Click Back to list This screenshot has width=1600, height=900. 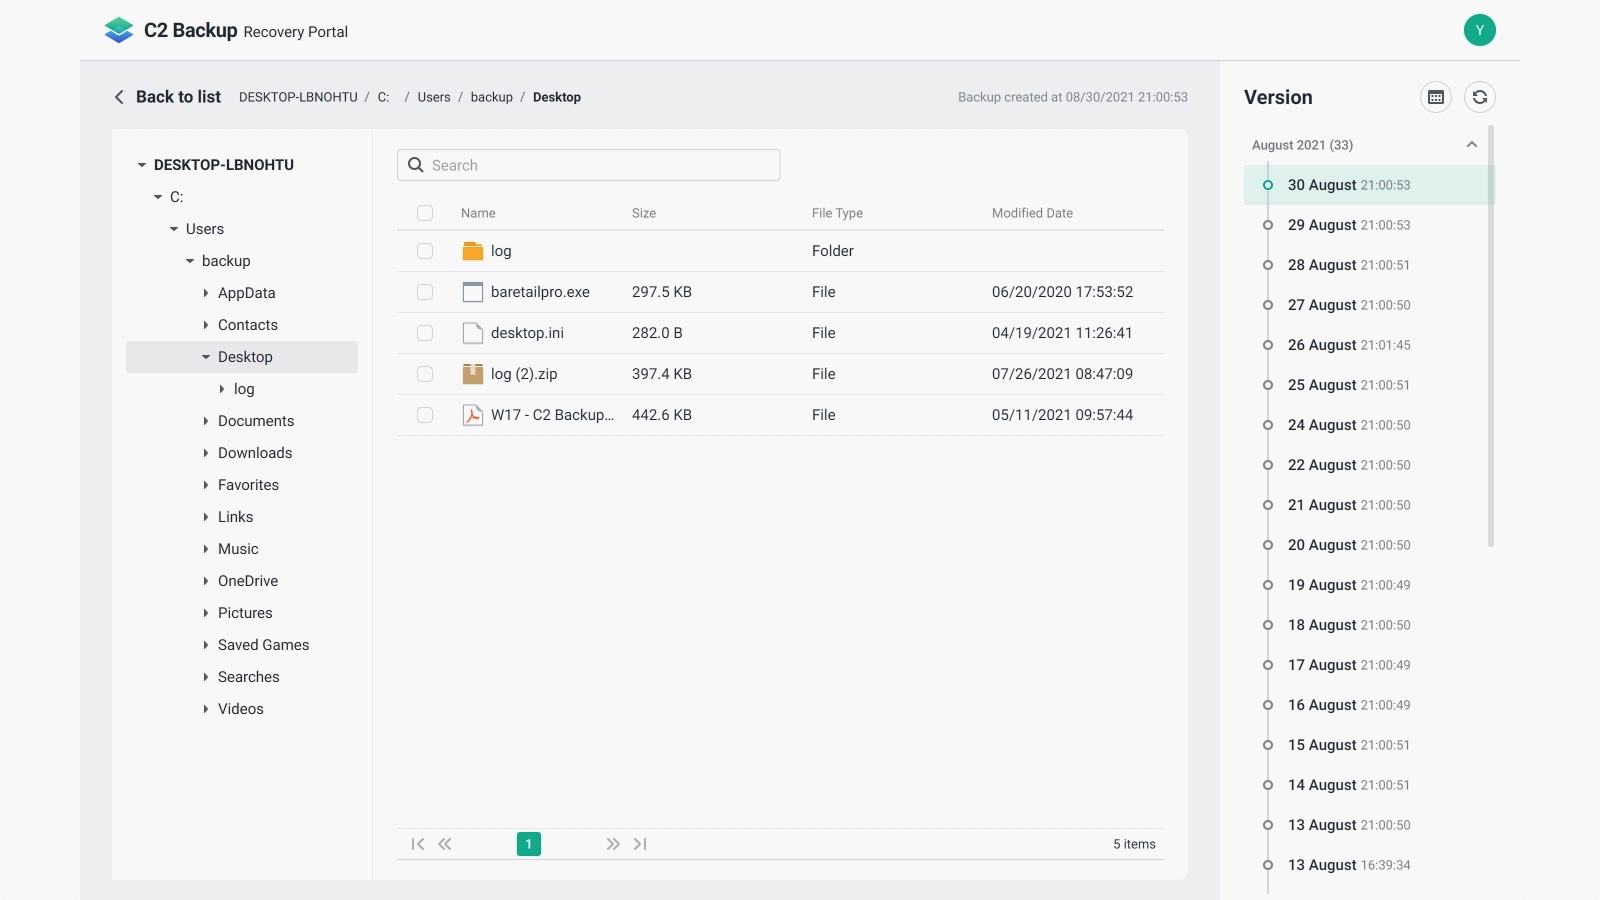(167, 97)
